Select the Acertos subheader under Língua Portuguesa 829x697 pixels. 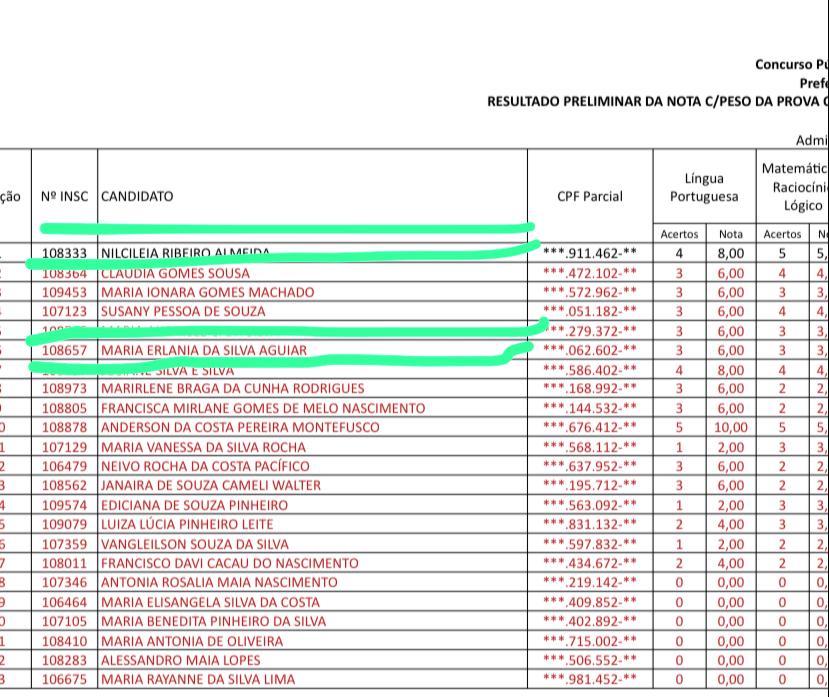coord(679,234)
